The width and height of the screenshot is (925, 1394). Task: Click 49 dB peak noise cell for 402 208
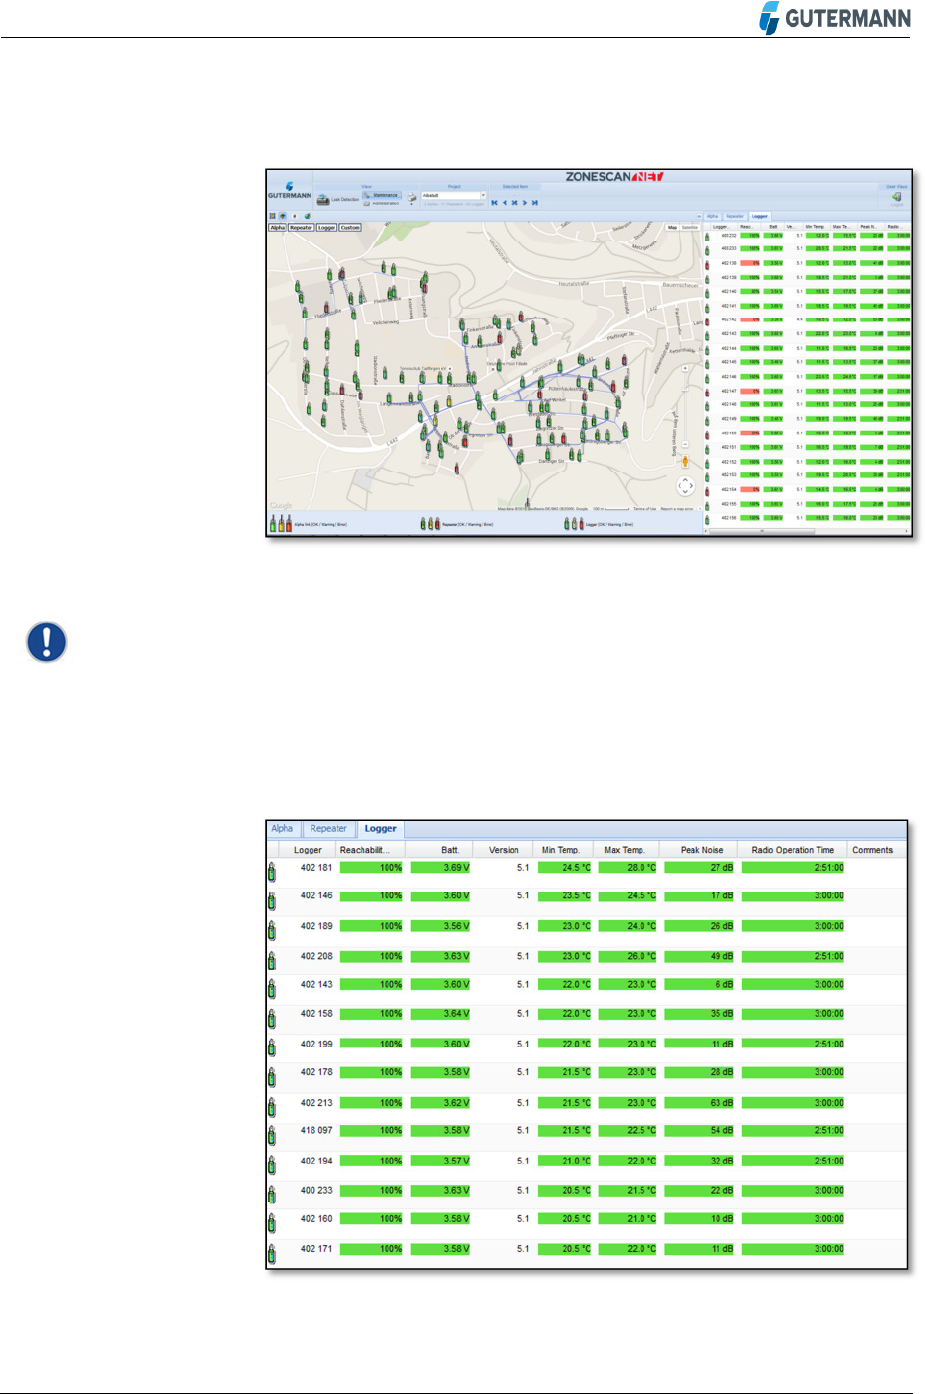(x=699, y=956)
